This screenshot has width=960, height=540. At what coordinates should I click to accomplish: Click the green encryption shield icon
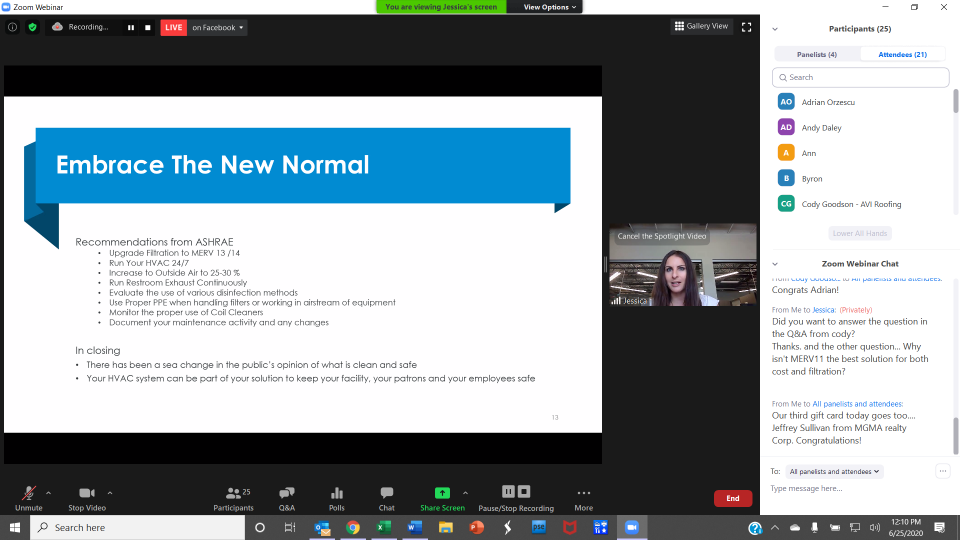click(32, 28)
